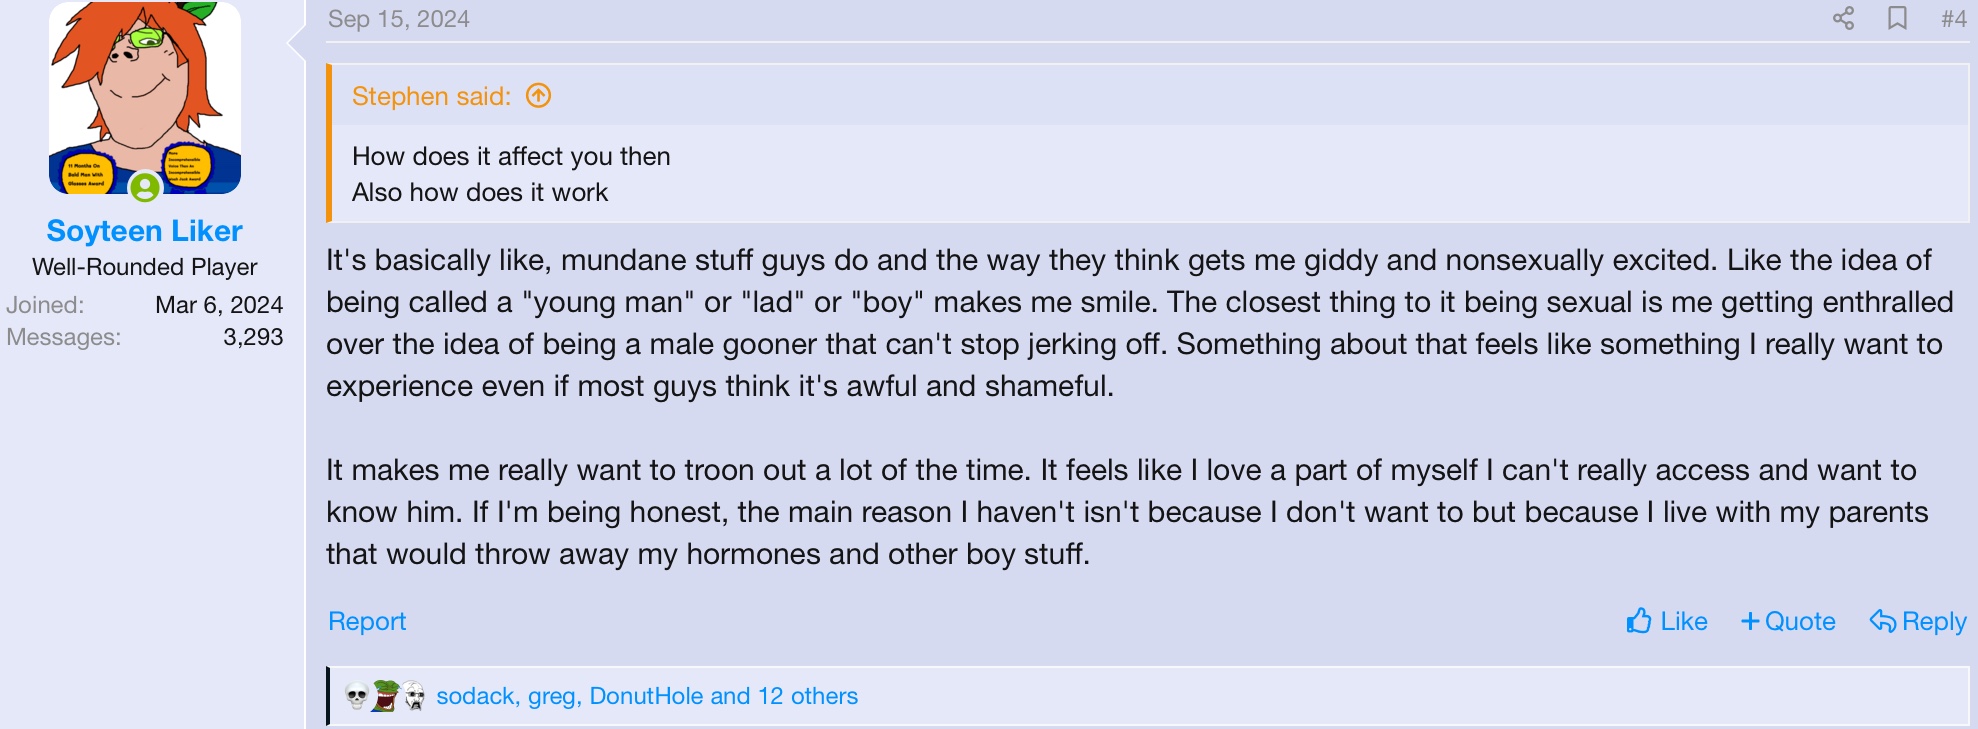Click the green online status badge

click(145, 187)
